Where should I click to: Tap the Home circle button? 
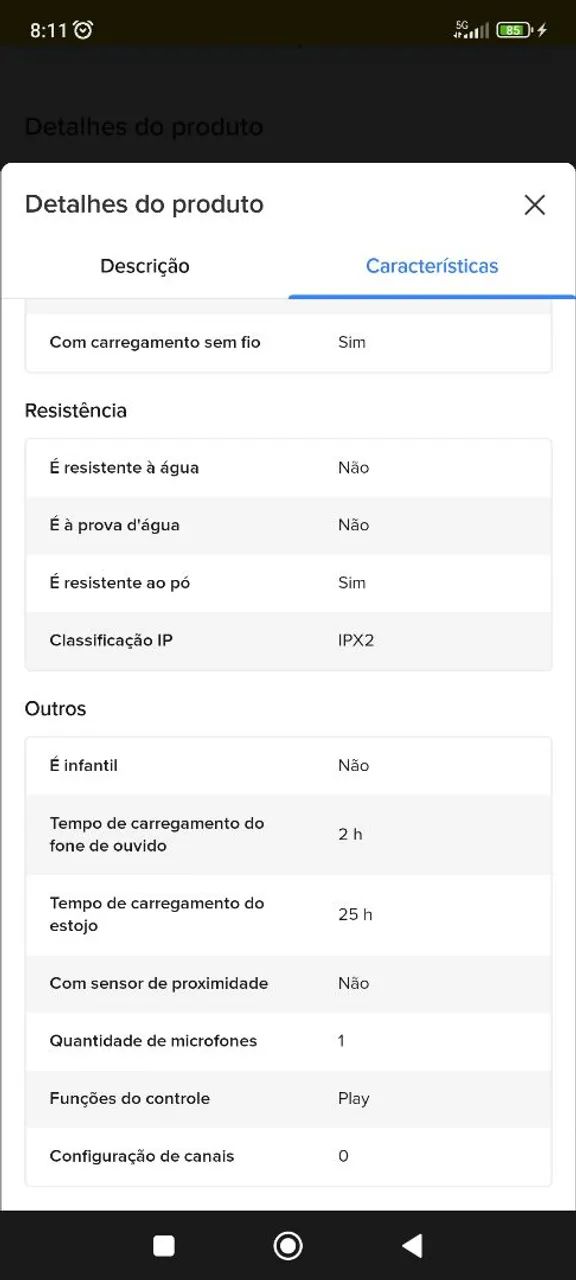287,1245
